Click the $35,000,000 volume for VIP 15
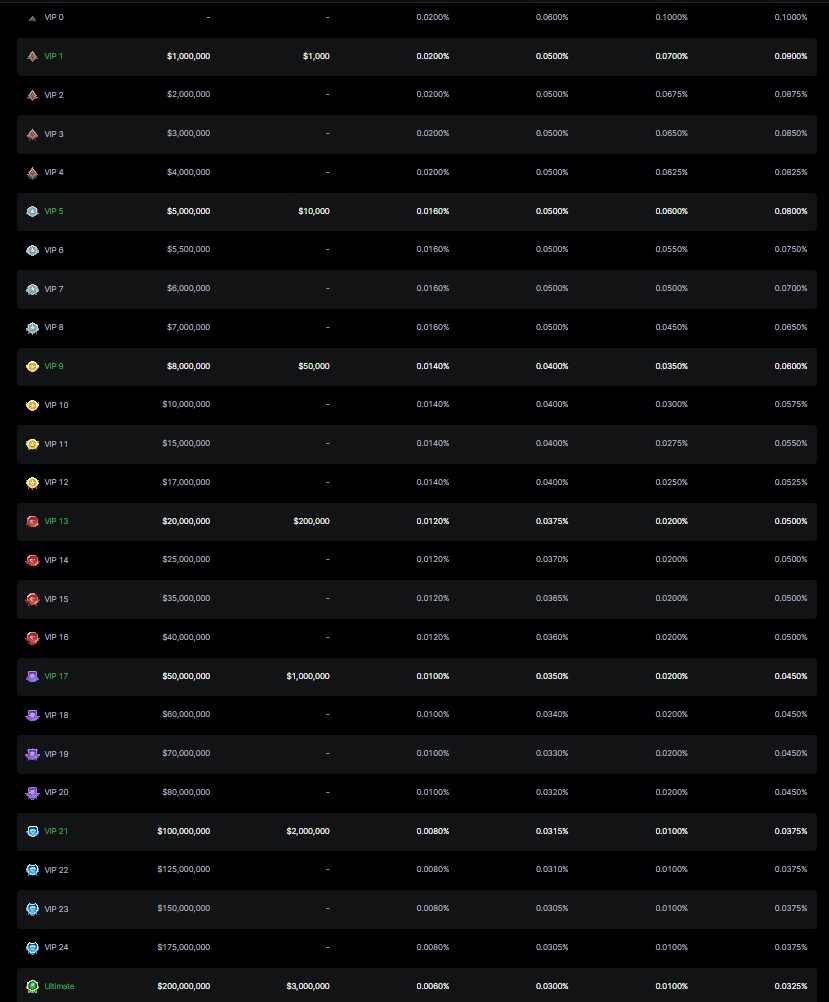The image size is (829, 1002). [186, 599]
